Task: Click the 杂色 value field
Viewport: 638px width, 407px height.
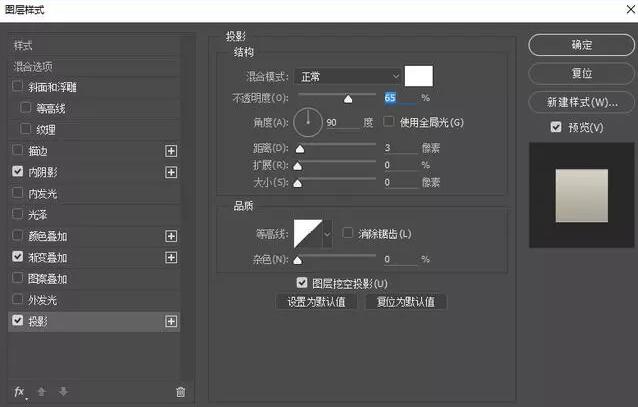Action: pos(401,259)
